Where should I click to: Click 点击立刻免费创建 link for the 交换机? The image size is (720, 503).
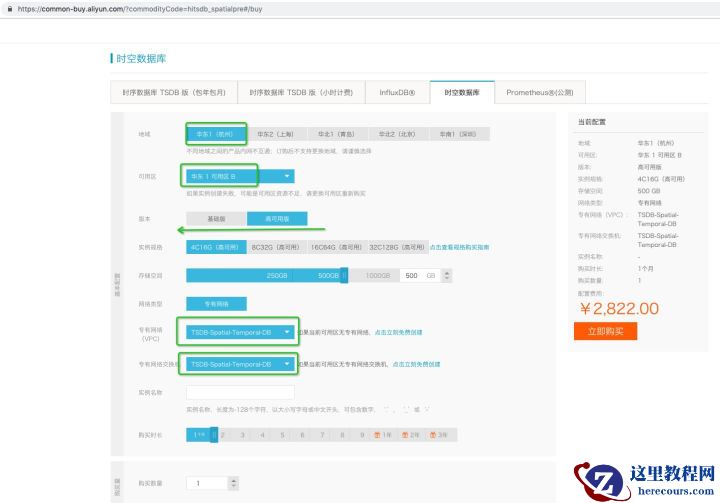pyautogui.click(x=416, y=364)
